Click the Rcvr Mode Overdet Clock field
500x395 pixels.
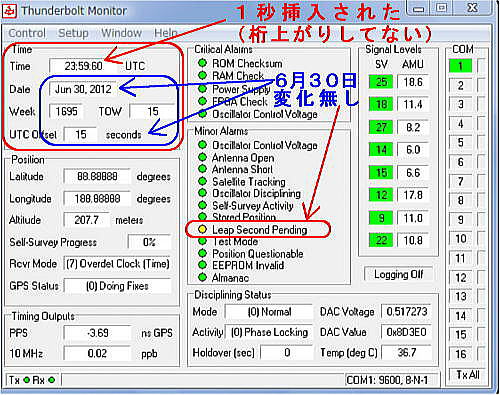tap(117, 264)
